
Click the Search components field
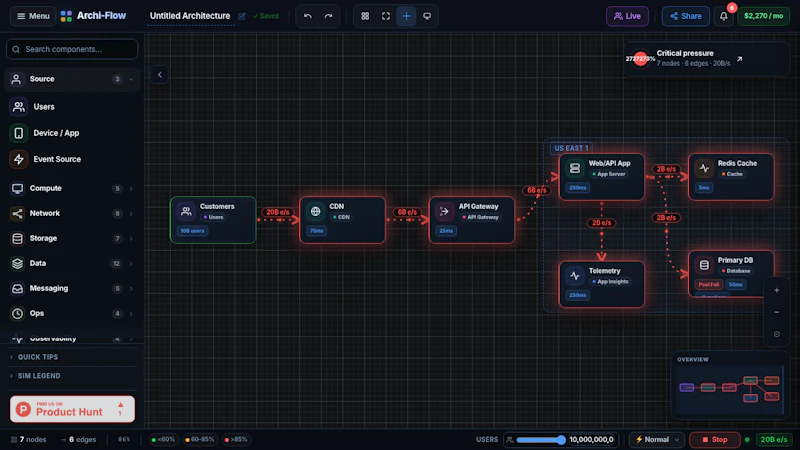tap(72, 49)
